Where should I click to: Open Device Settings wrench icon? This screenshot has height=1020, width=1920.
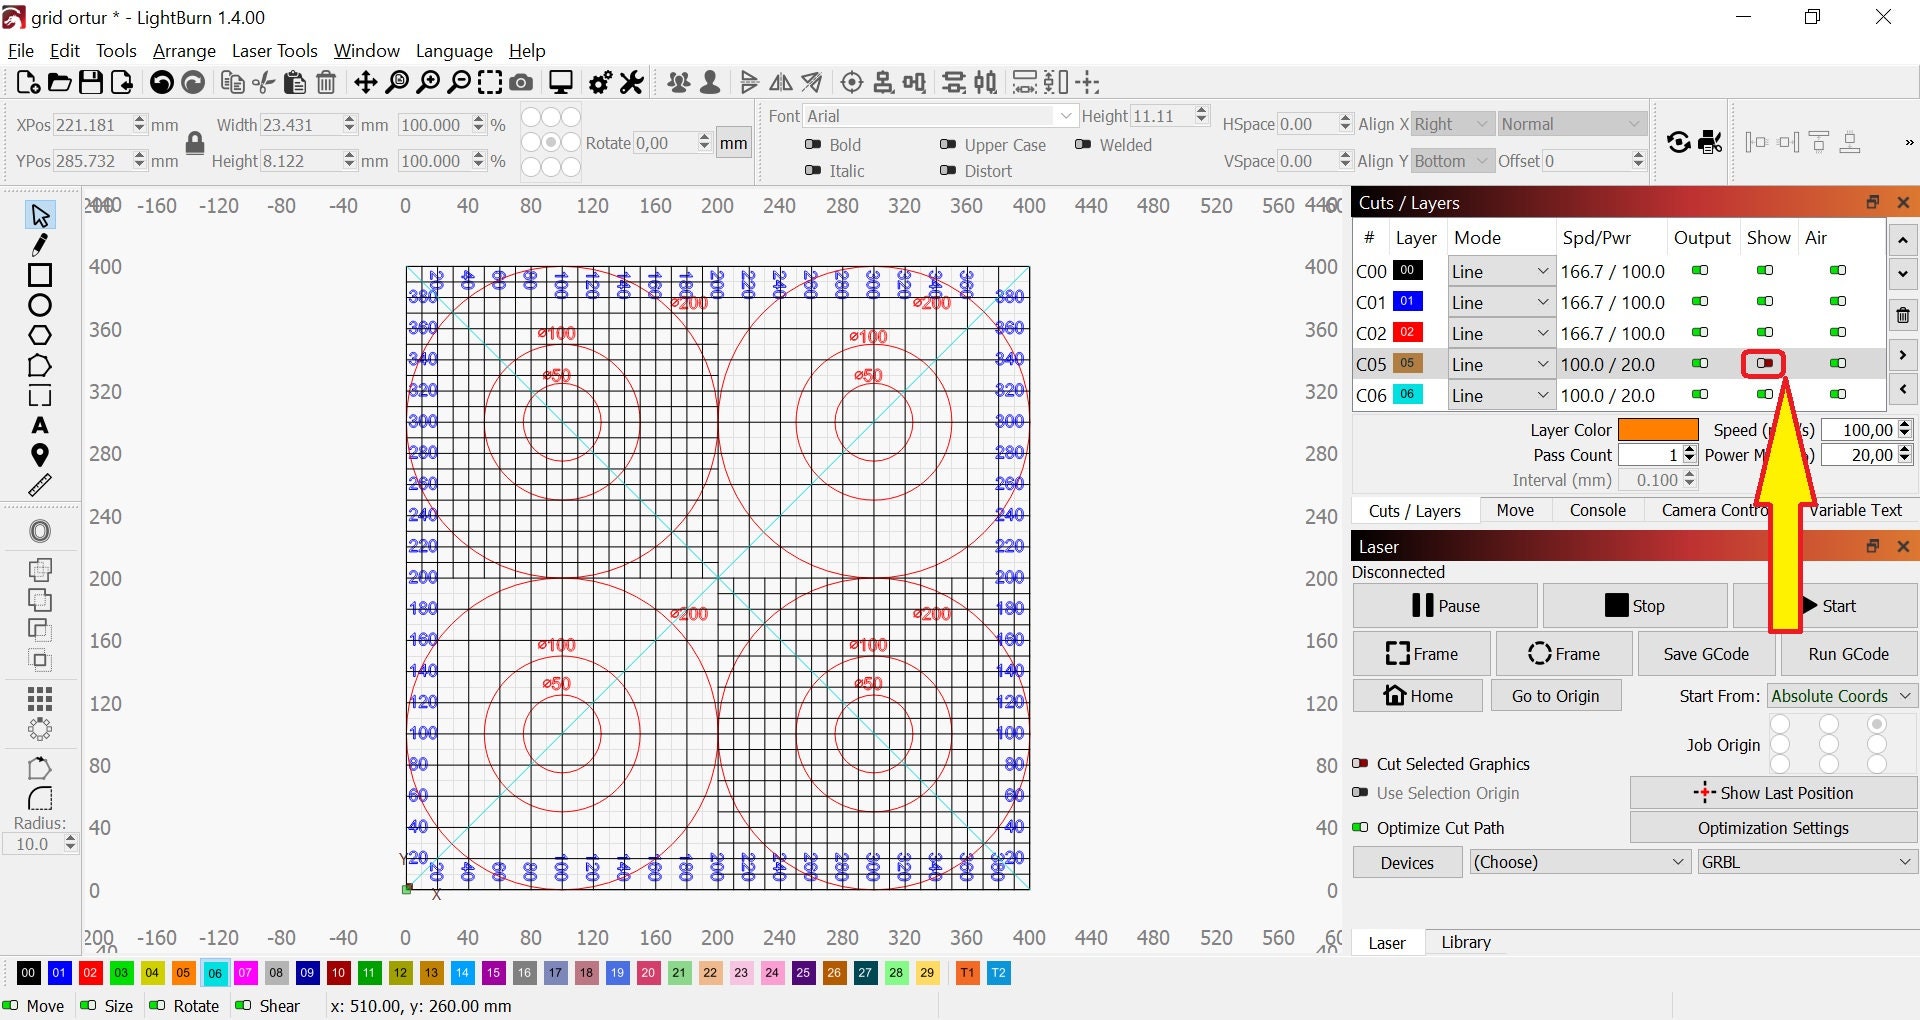[631, 83]
